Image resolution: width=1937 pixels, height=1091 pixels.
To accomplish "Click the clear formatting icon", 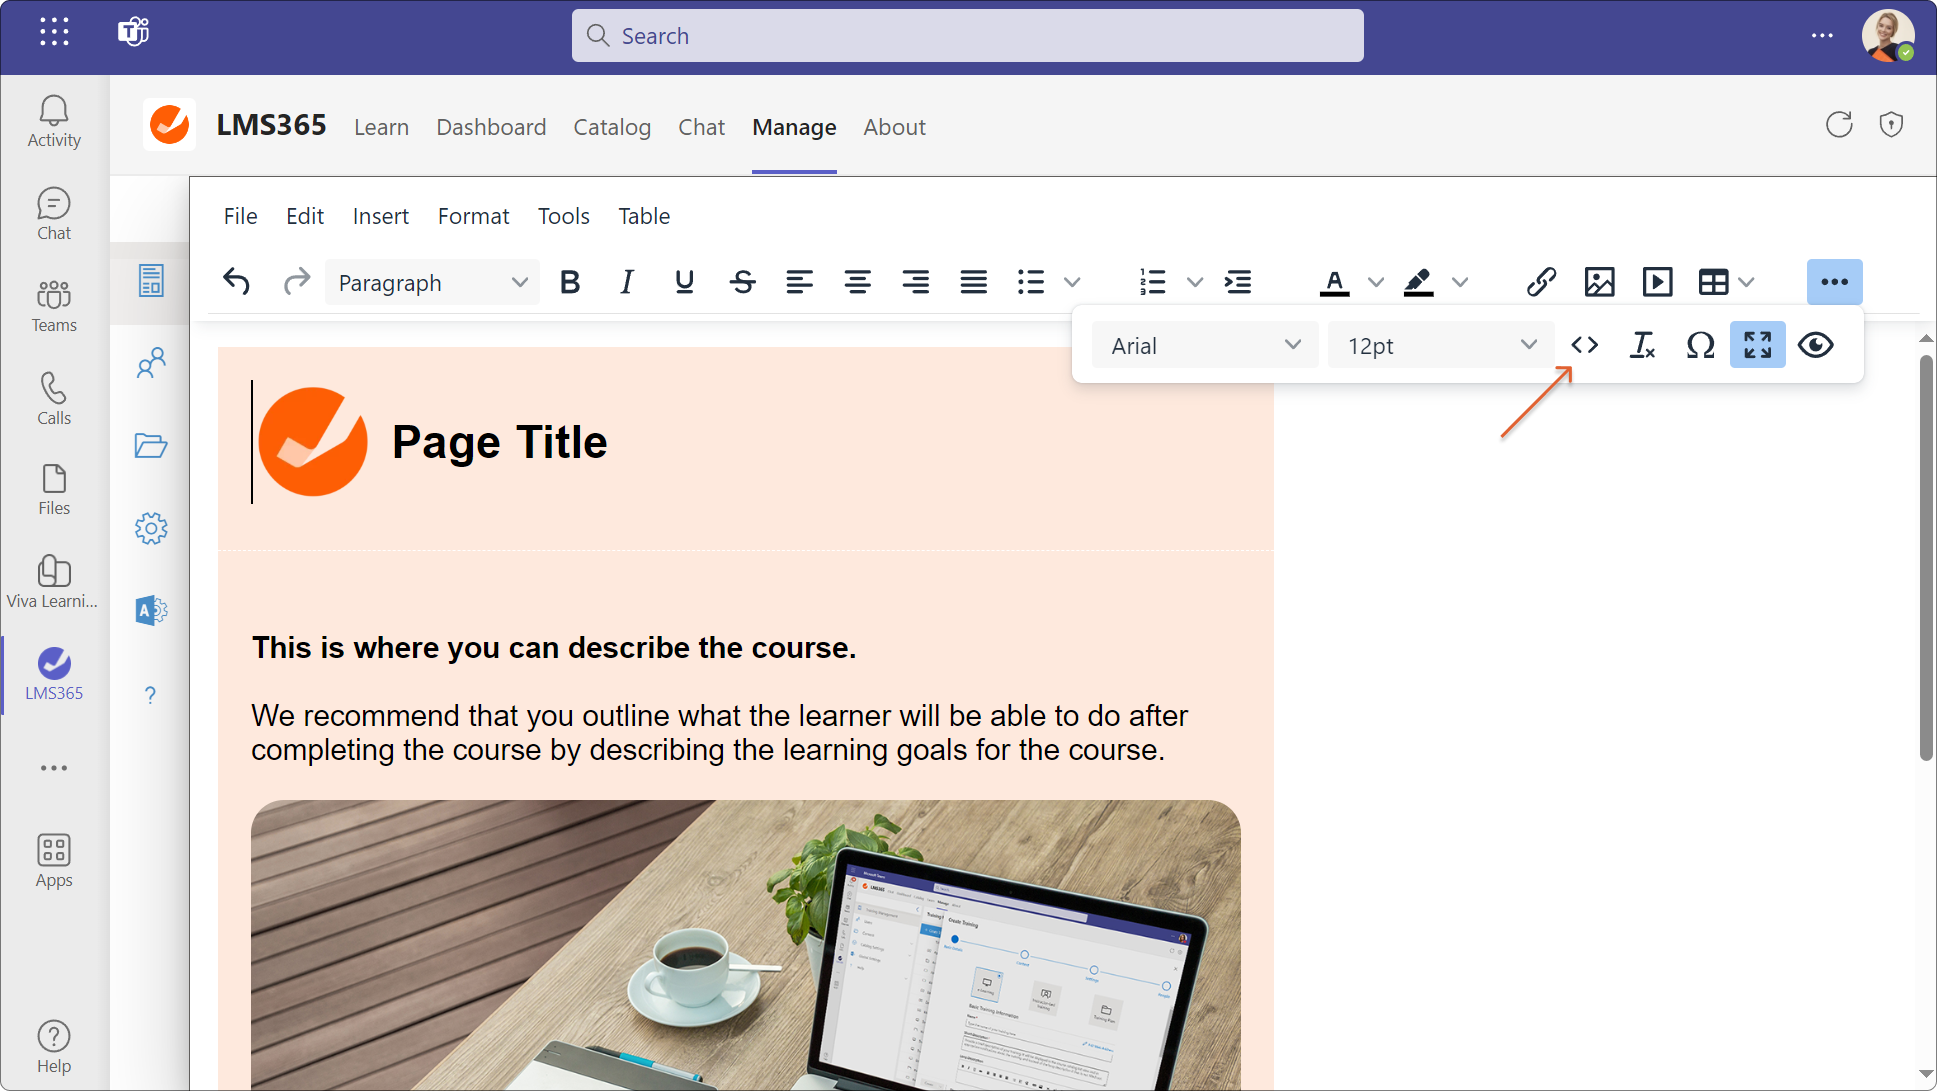I will point(1642,345).
